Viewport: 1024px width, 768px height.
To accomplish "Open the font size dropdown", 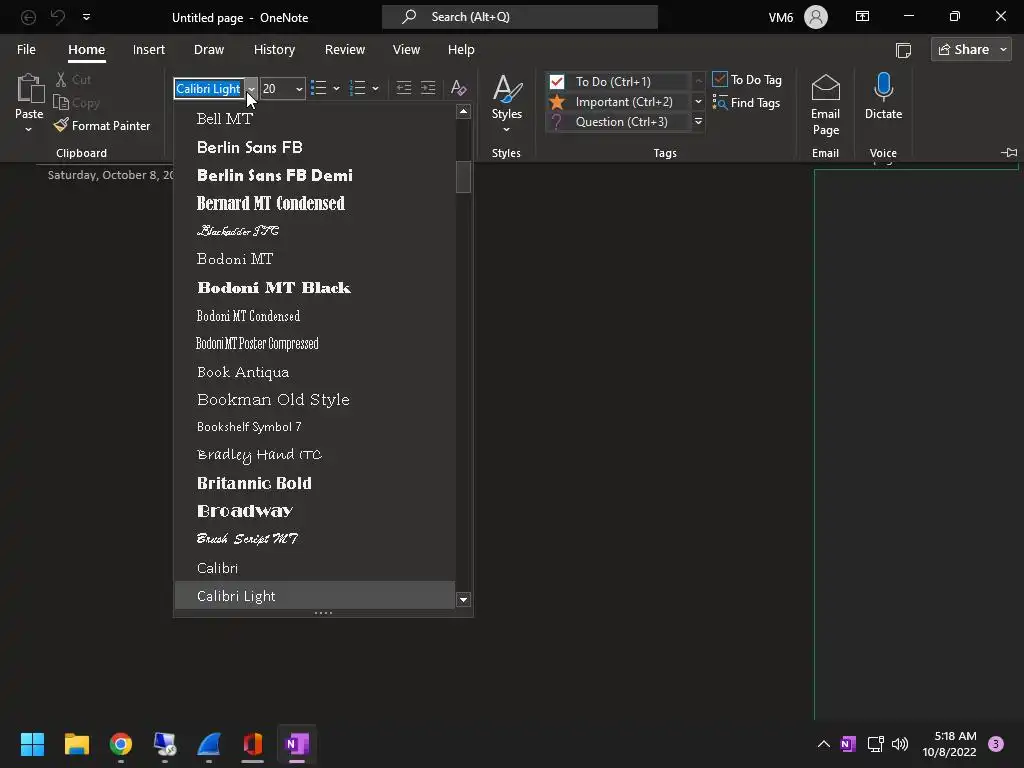I will pyautogui.click(x=299, y=88).
